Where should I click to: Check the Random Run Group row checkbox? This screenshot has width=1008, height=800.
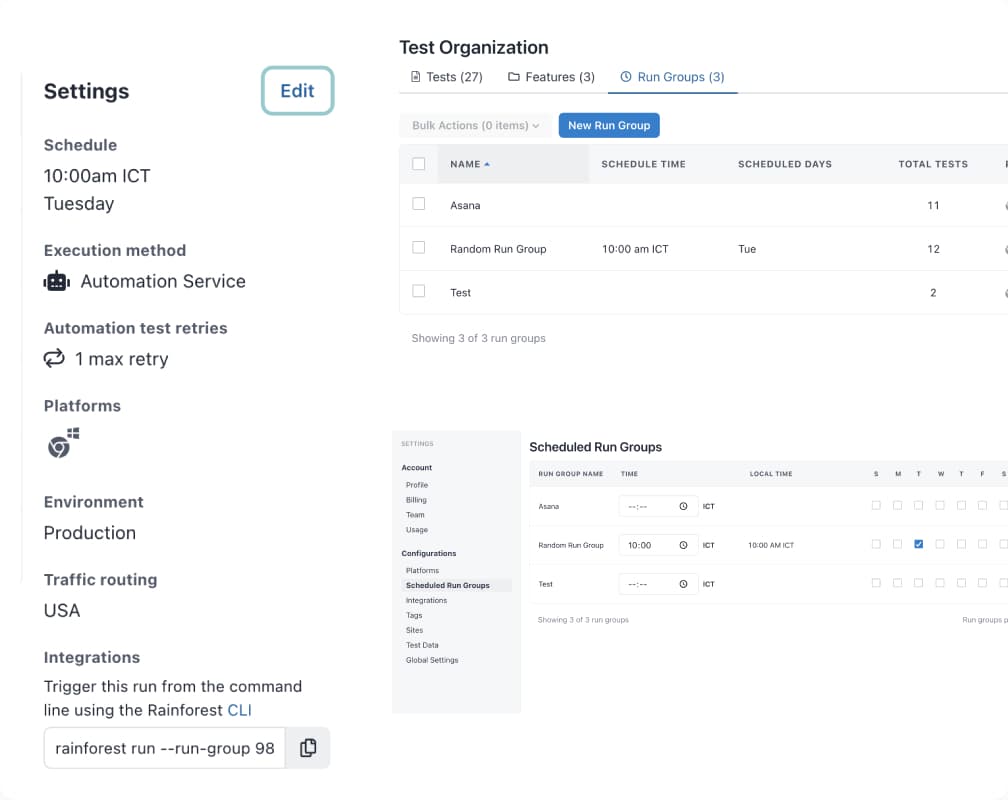[x=418, y=248]
